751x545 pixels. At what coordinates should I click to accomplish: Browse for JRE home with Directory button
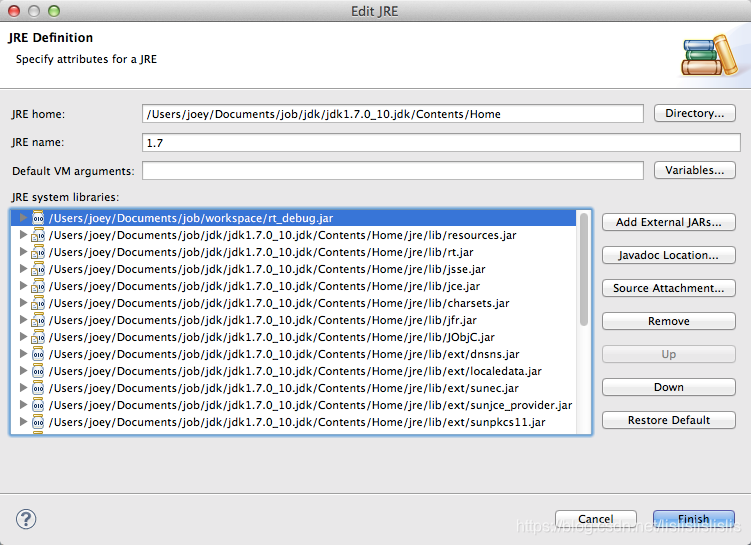click(694, 114)
